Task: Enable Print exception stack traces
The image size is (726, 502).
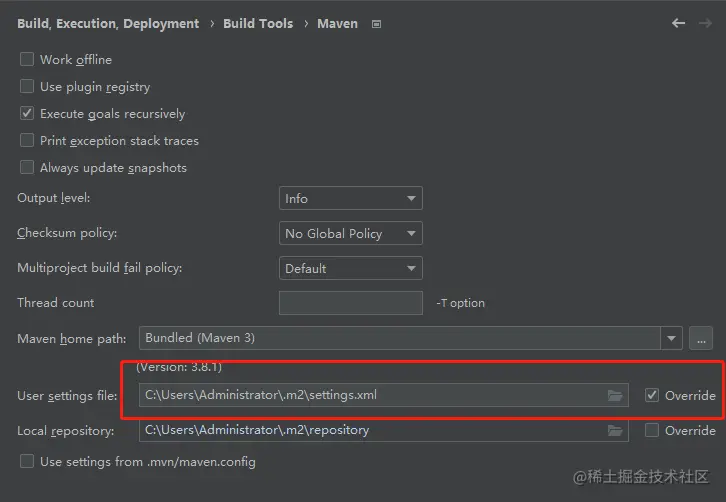Action: tap(27, 140)
